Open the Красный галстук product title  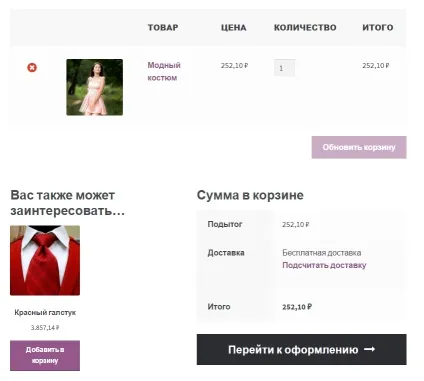tap(45, 313)
